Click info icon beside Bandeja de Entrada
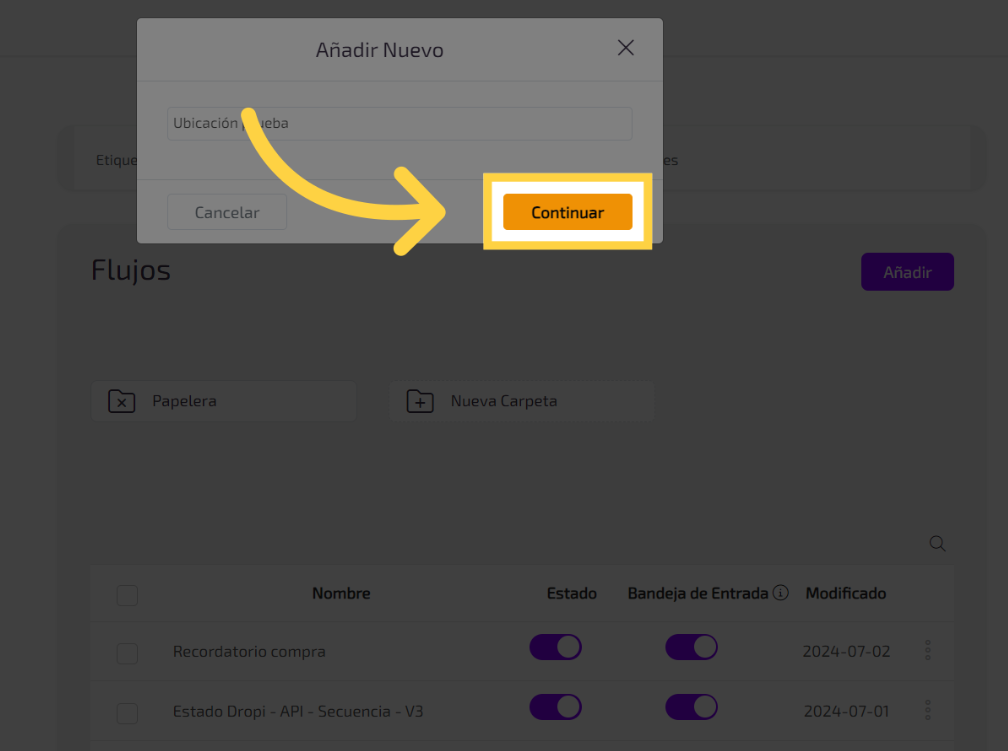1008x751 pixels. [781, 593]
